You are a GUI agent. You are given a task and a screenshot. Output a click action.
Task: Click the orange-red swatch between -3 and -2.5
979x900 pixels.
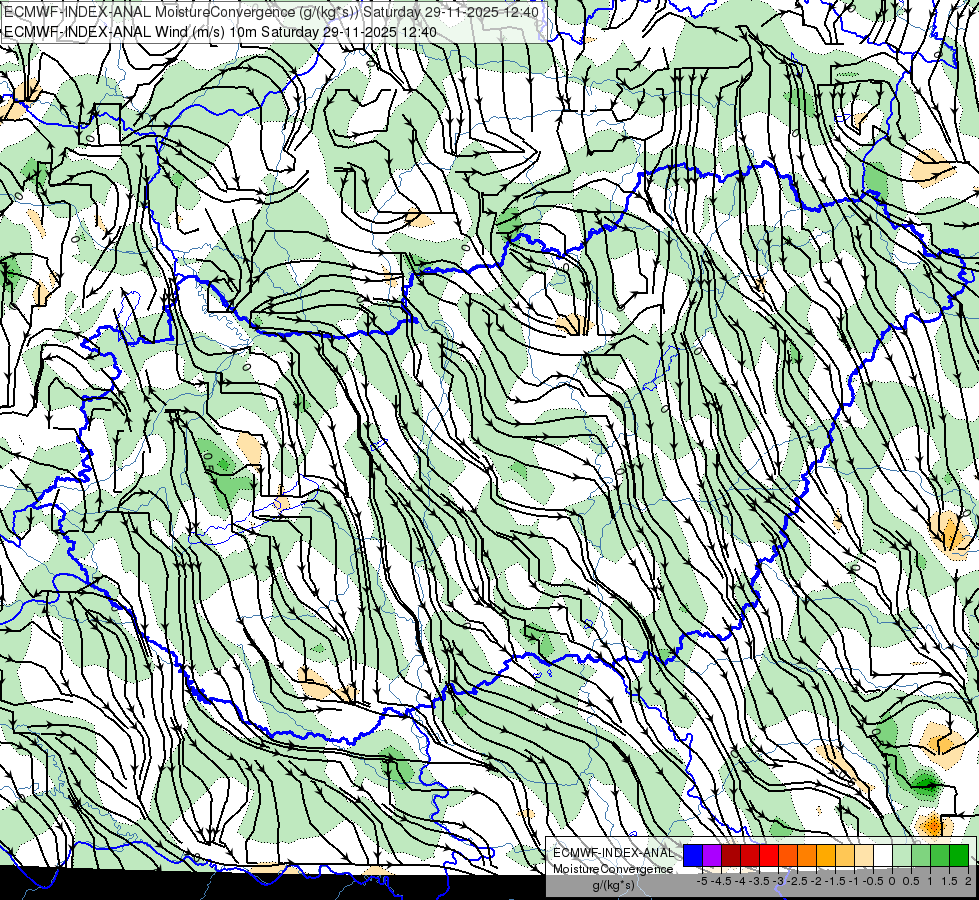[x=788, y=855]
